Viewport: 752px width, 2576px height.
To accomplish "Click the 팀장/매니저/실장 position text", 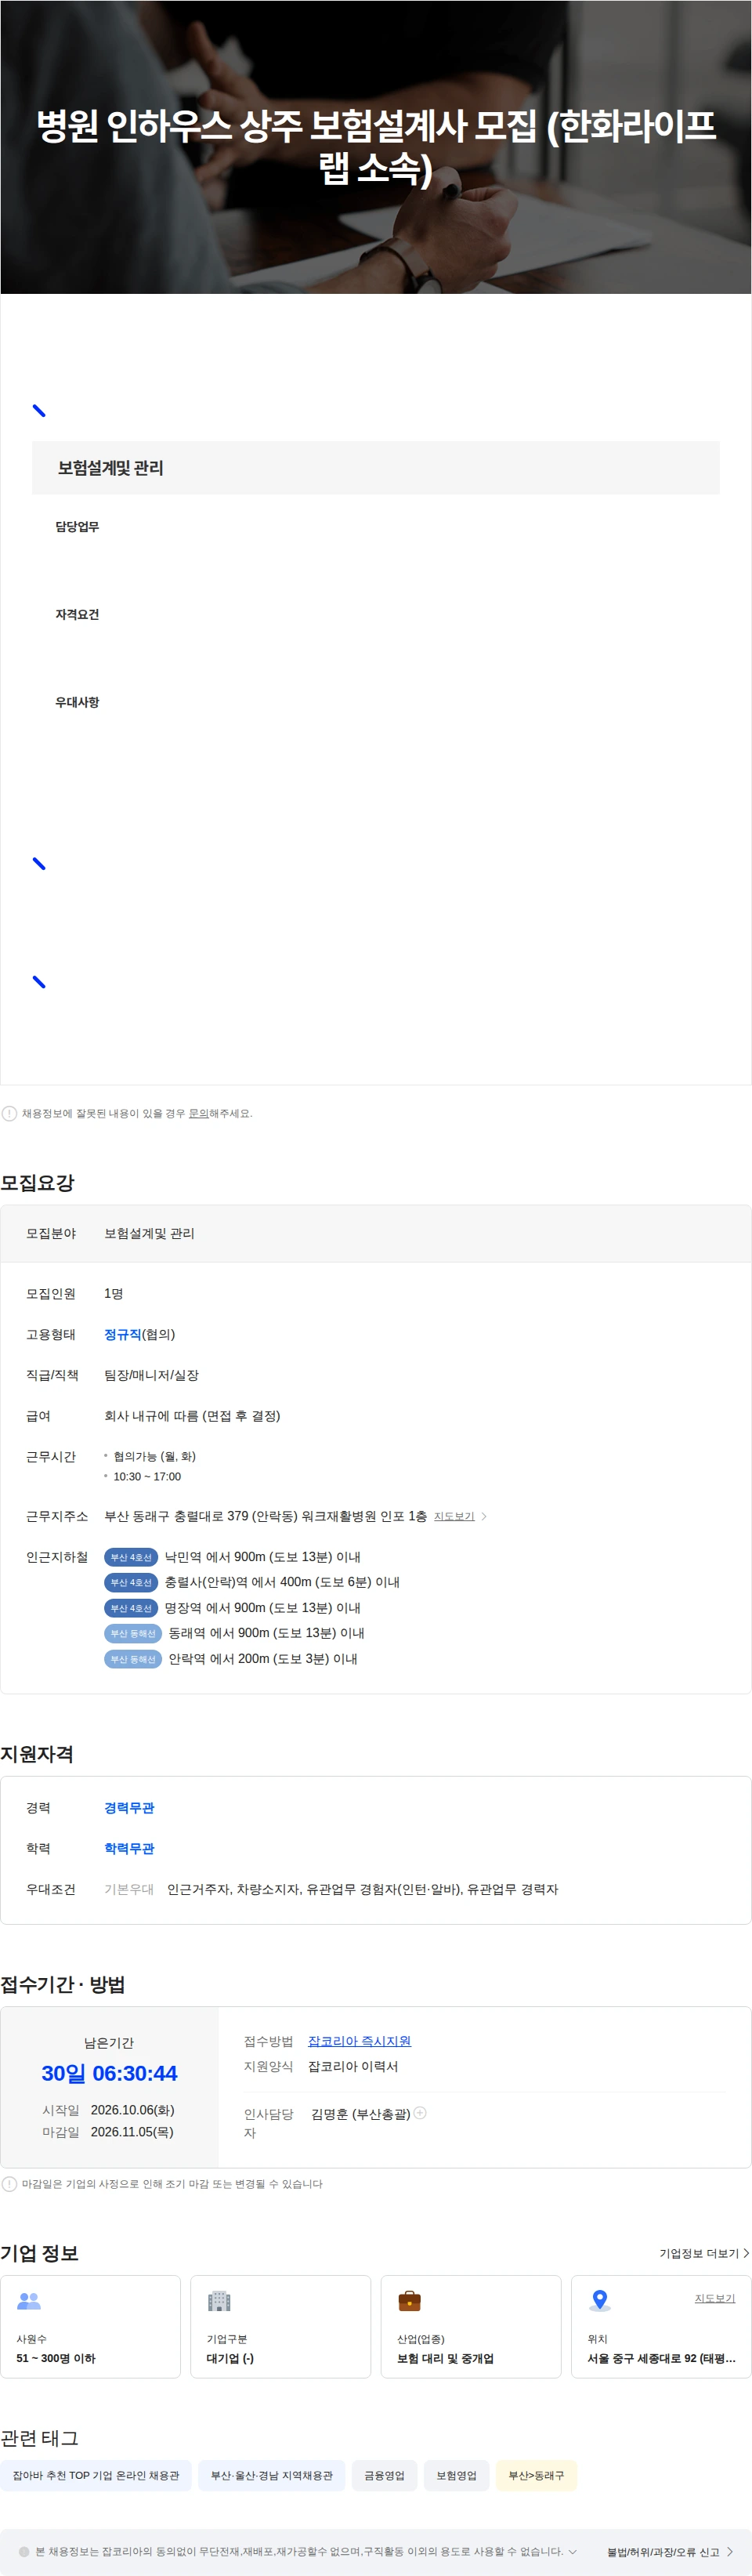I will (x=151, y=1375).
